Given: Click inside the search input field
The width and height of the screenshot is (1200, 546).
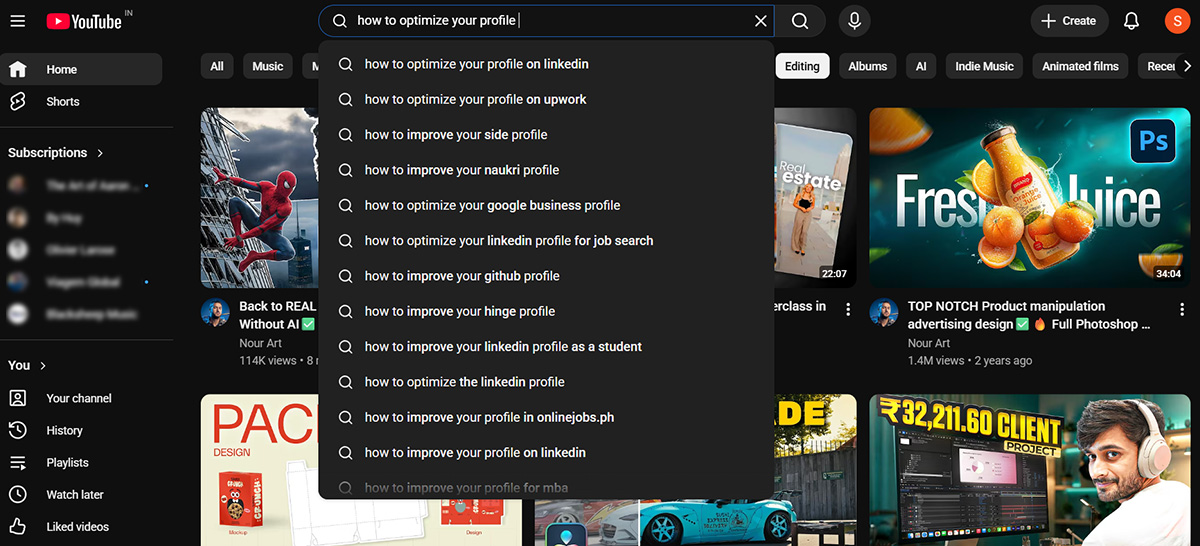Looking at the screenshot, I should pyautogui.click(x=546, y=21).
